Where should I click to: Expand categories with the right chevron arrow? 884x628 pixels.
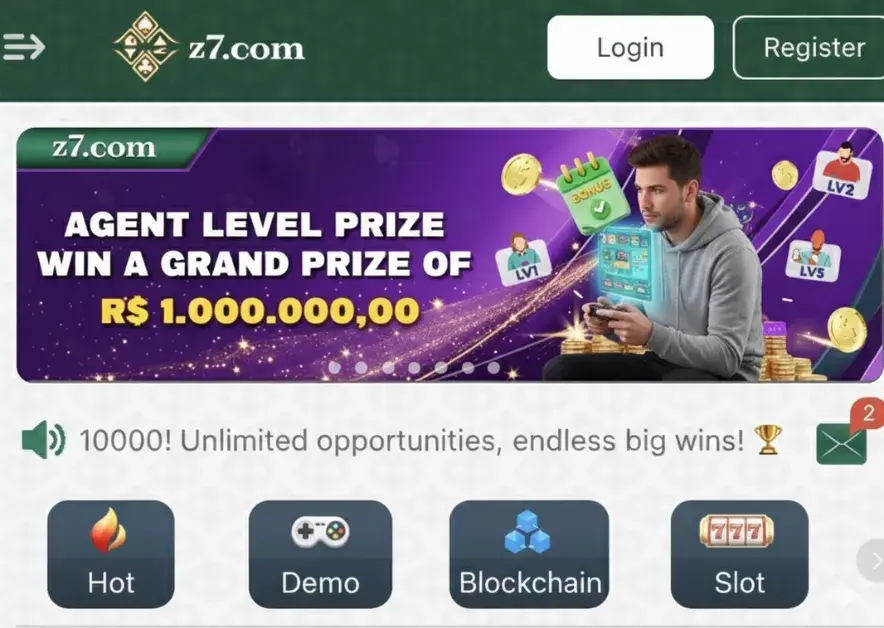(x=872, y=561)
